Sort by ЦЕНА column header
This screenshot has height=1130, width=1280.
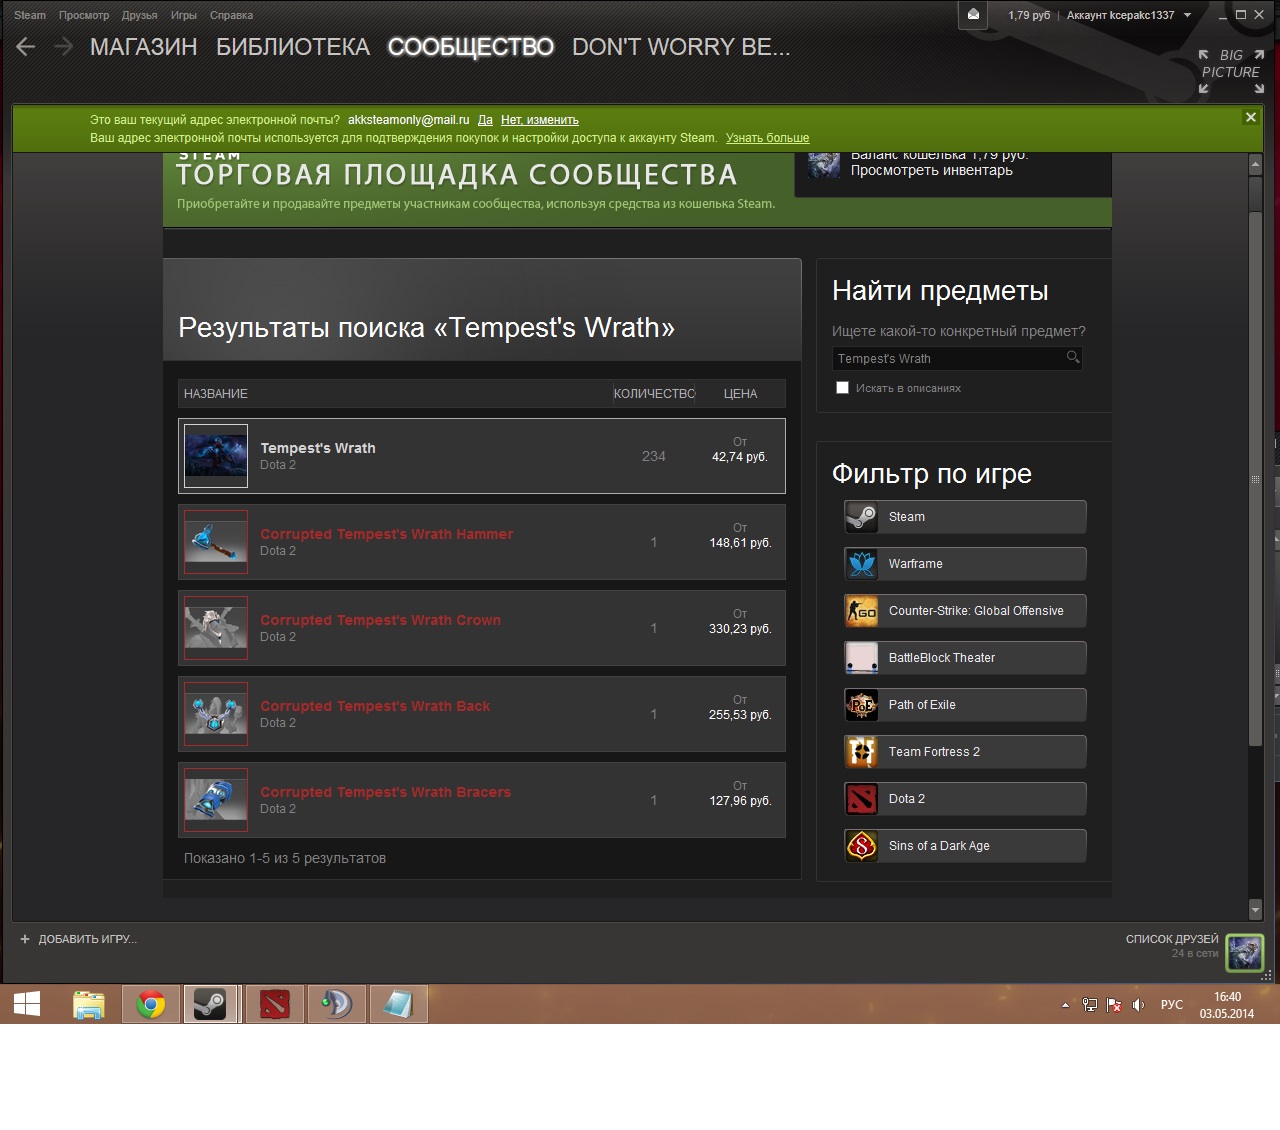click(740, 394)
